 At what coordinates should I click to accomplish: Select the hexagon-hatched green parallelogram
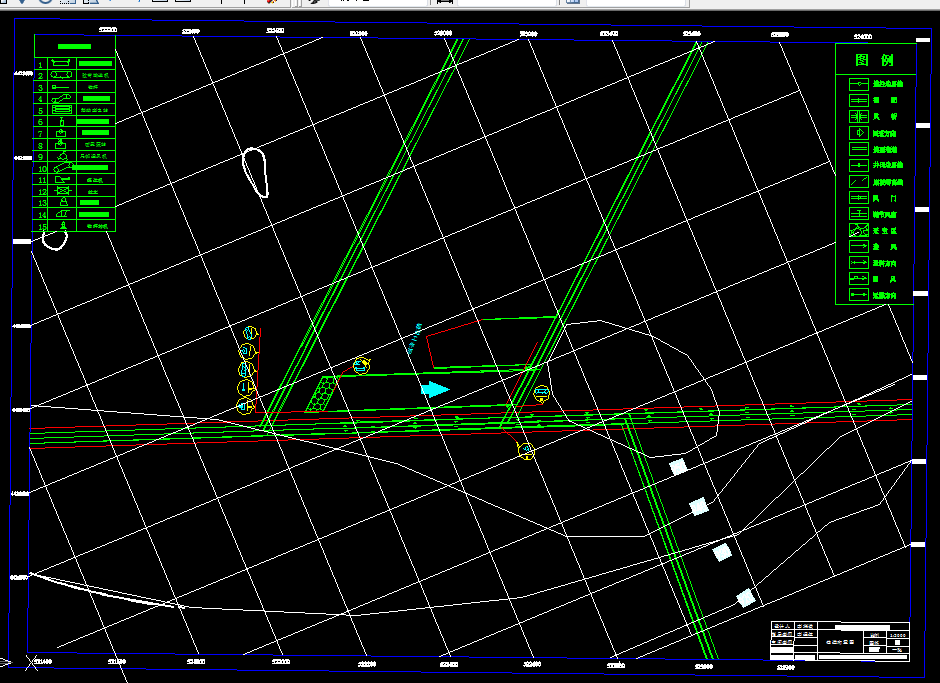click(321, 394)
